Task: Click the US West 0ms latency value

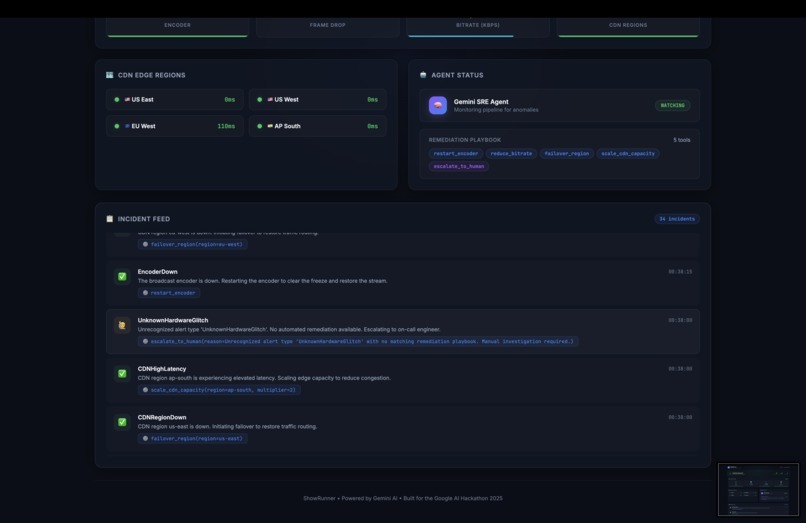Action: [x=373, y=100]
